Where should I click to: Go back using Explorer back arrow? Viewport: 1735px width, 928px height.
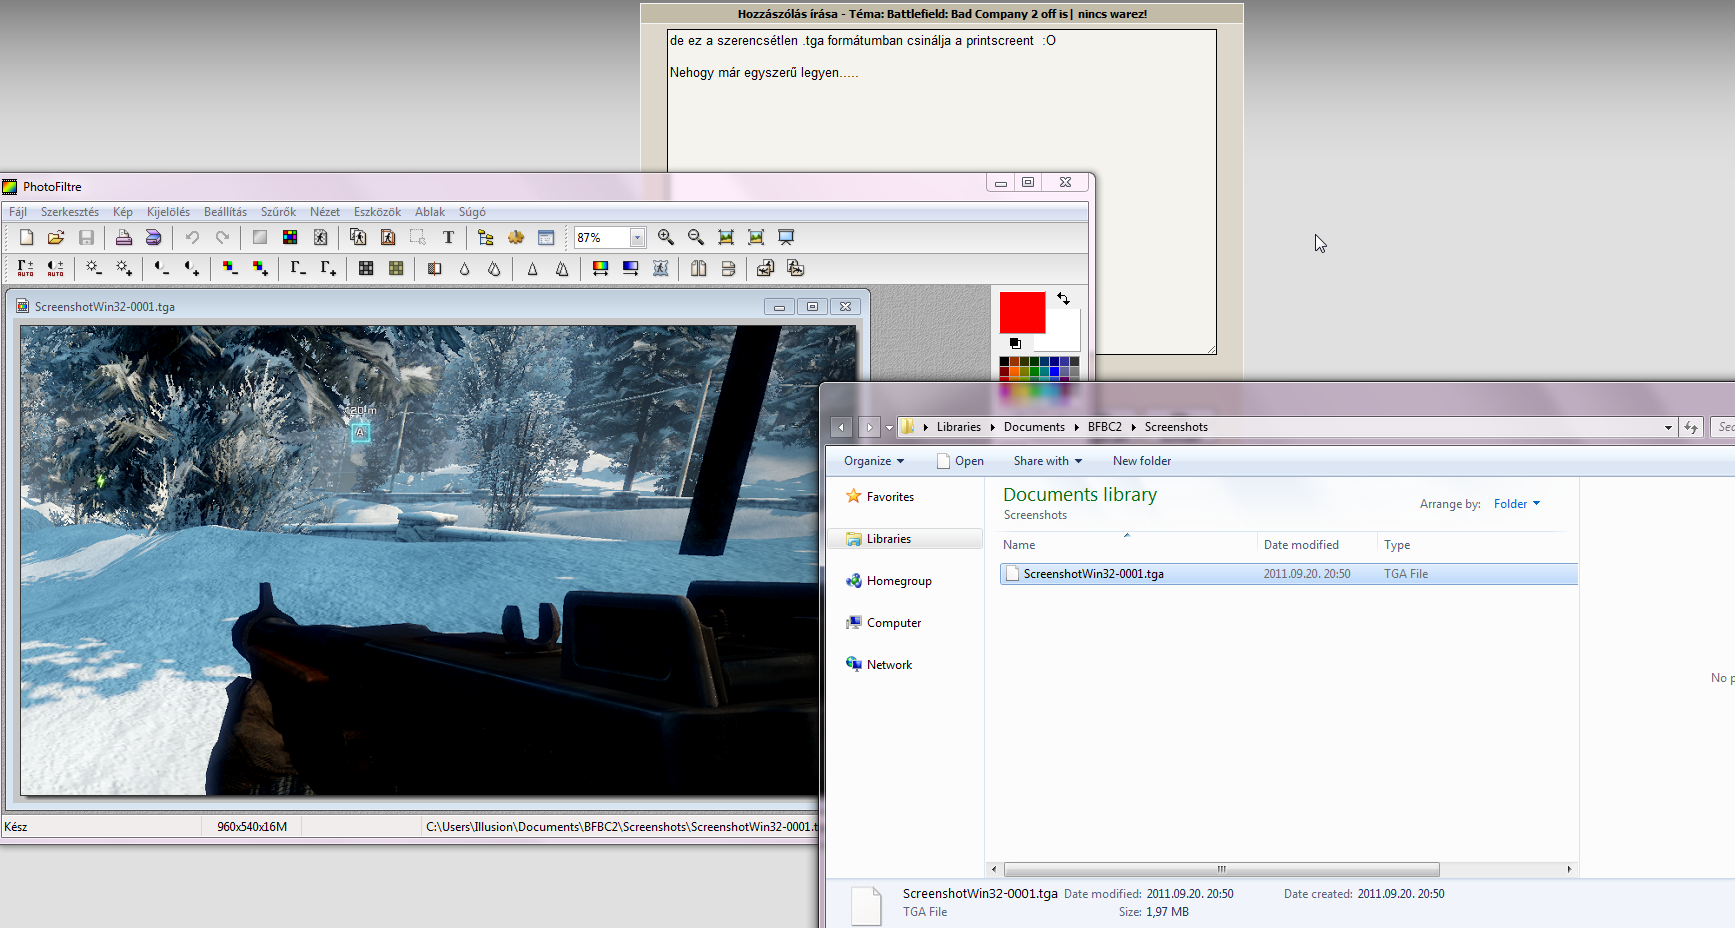[x=841, y=428]
